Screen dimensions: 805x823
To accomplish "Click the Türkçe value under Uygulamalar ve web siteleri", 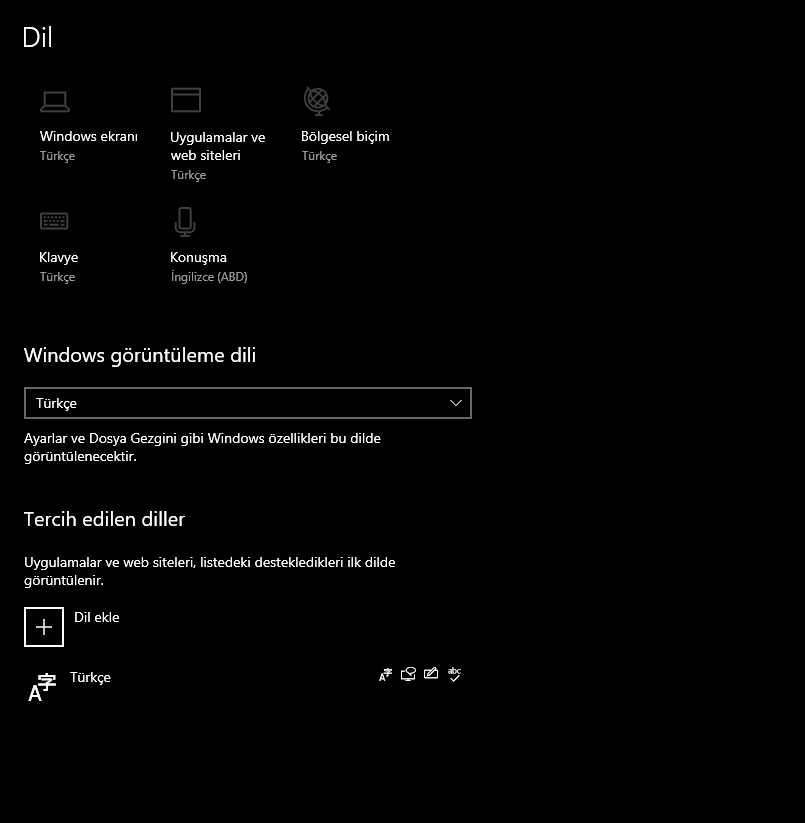I will click(188, 175).
